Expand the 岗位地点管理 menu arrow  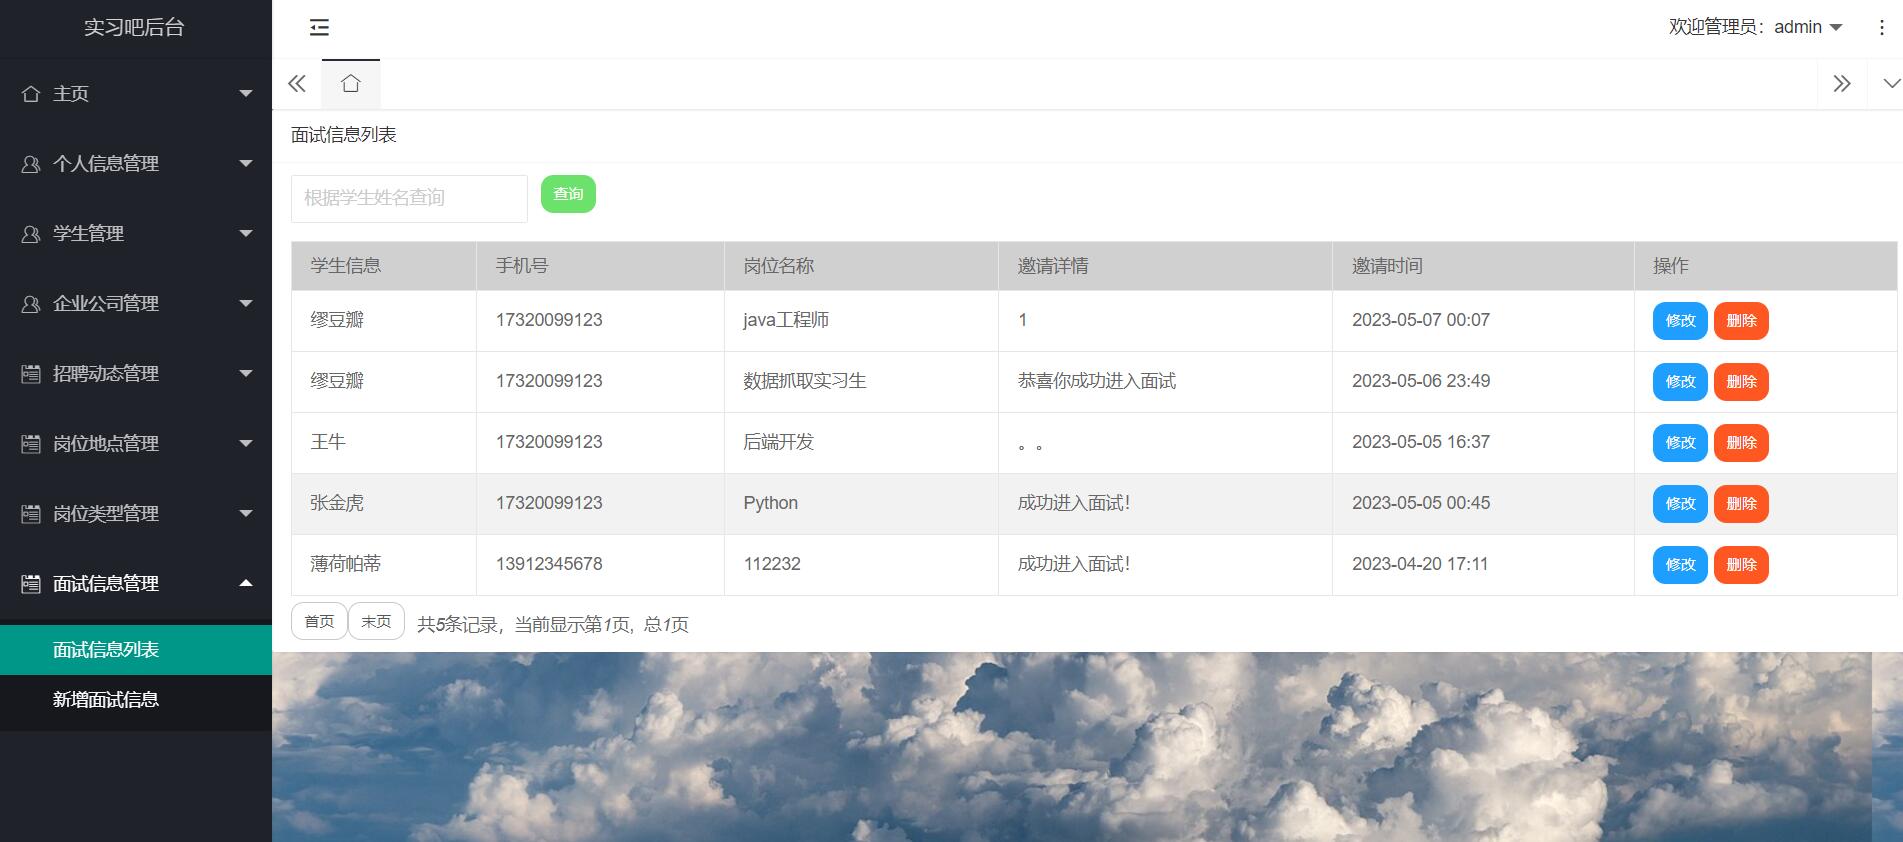(246, 443)
